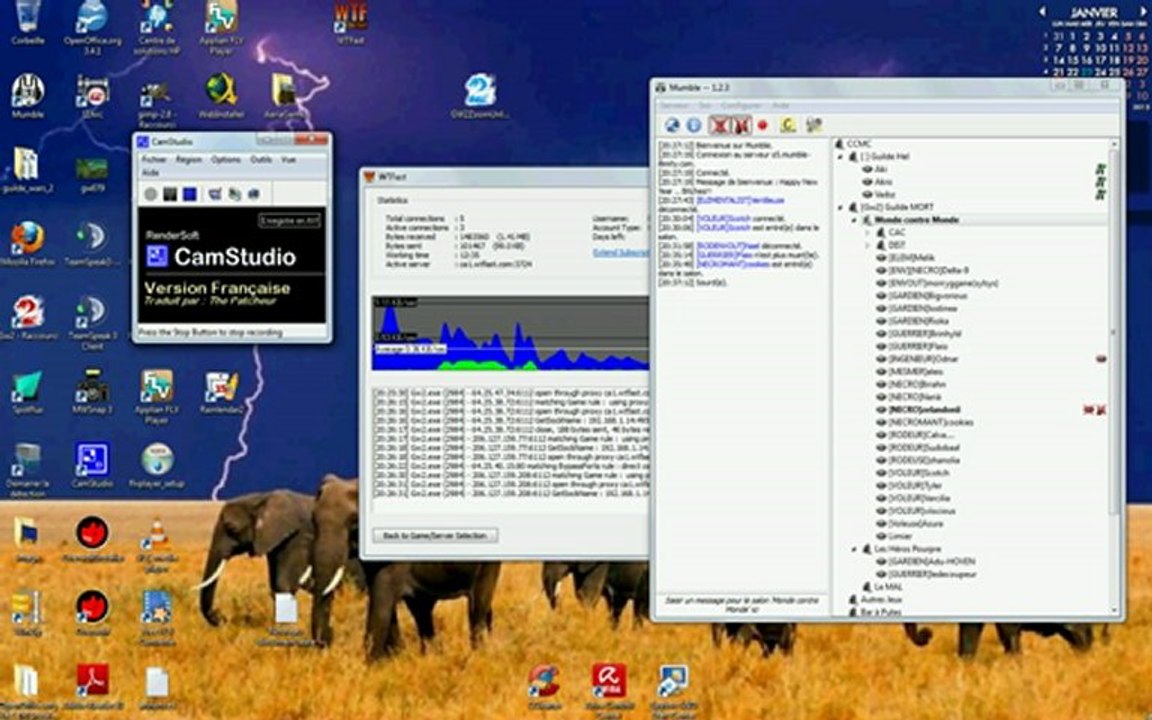Image resolution: width=1152 pixels, height=720 pixels.
Task: Collapse the Monde contre Monde channel
Action: 854,220
